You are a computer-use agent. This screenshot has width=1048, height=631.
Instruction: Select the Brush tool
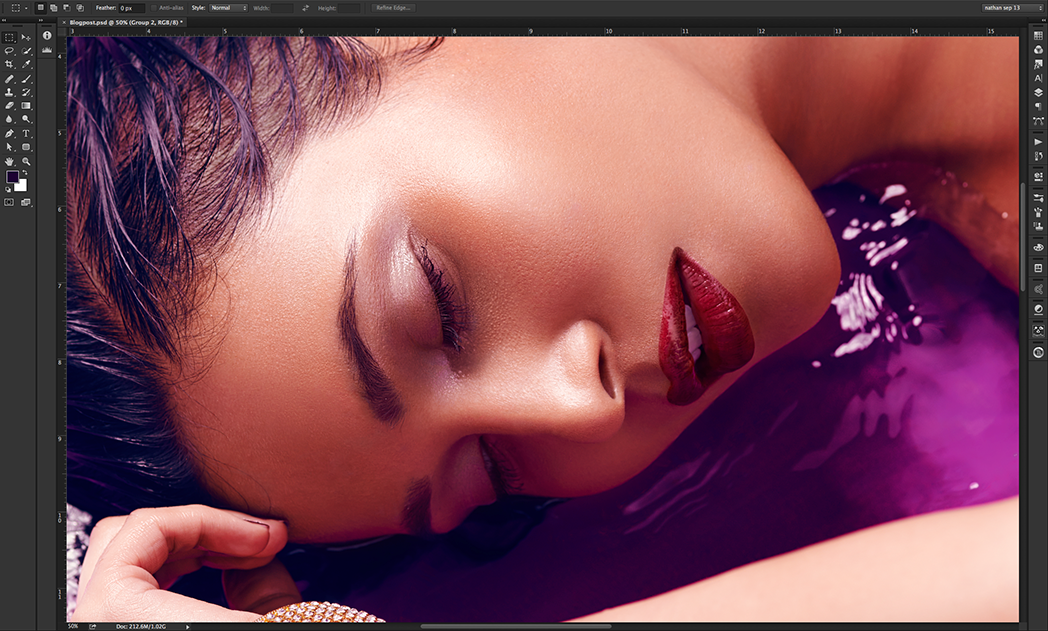(26, 79)
